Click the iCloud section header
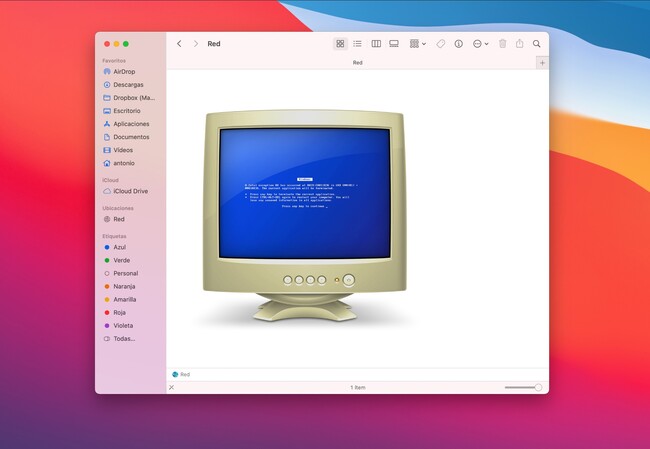 [x=110, y=180]
